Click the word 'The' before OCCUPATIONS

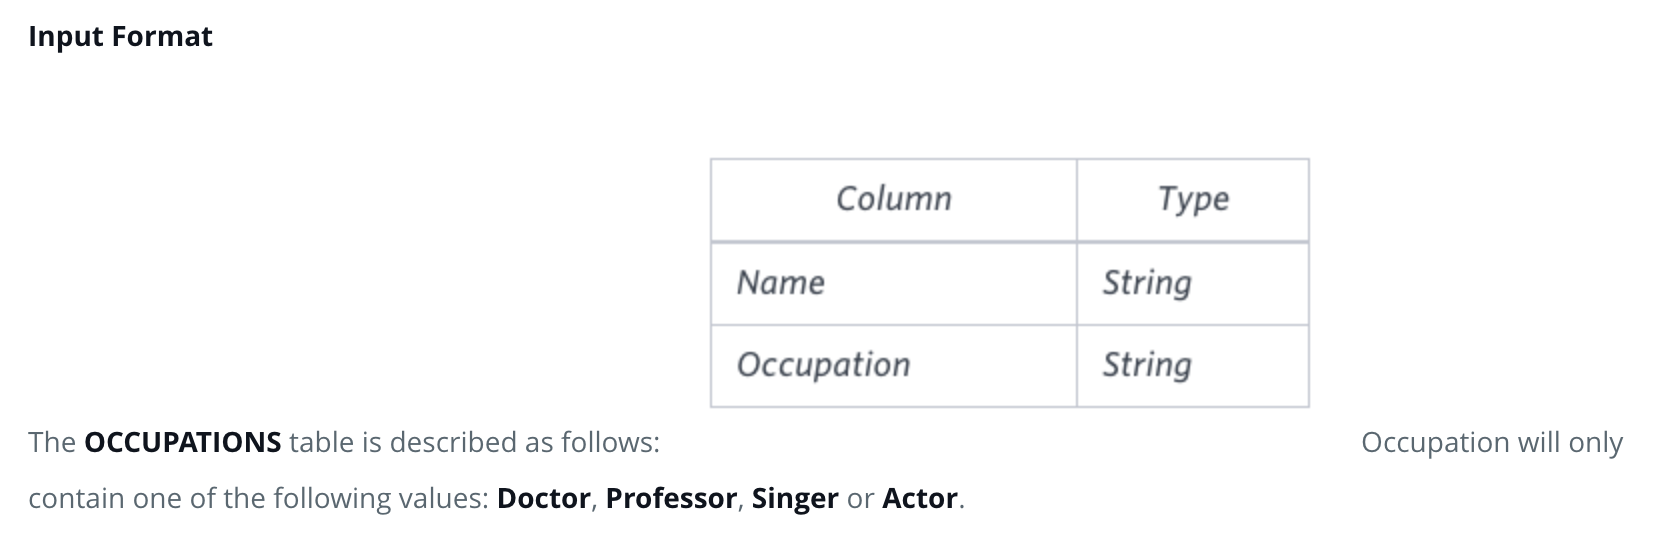[x=52, y=442]
